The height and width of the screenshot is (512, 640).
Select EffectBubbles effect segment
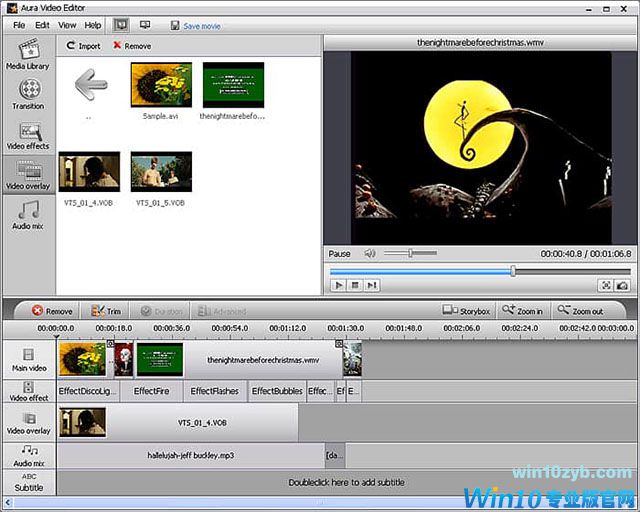point(277,391)
